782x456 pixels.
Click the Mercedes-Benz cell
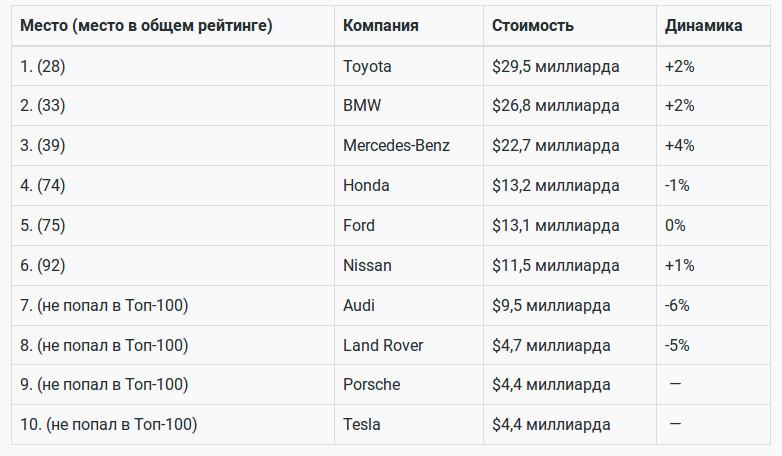(x=396, y=145)
